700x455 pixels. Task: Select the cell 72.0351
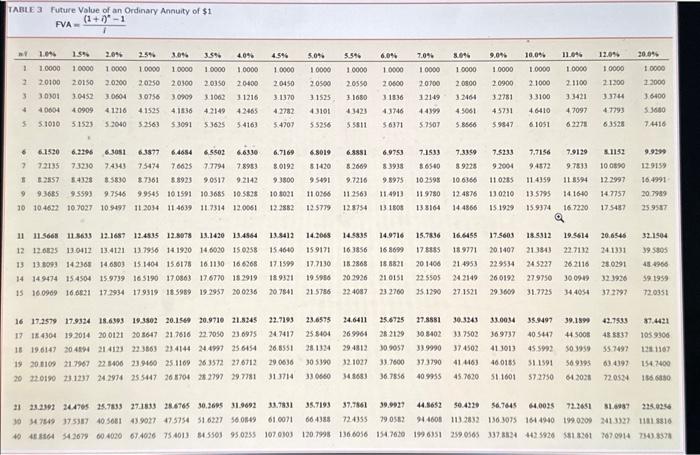655,292
